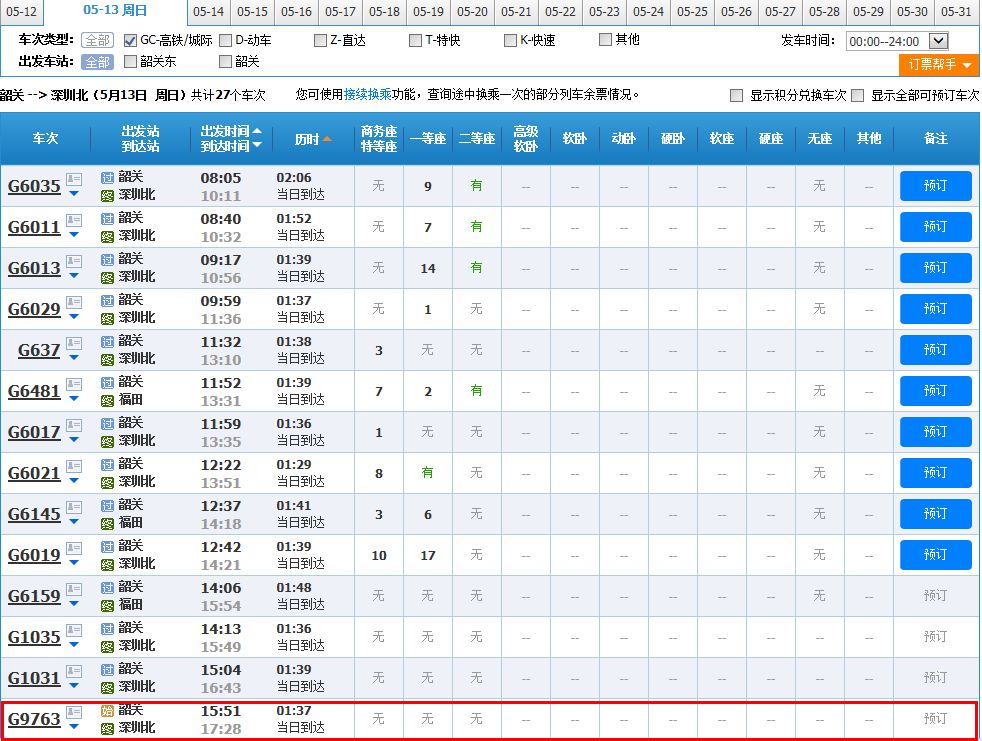Check the 显示积分兑换车次 option
Viewport: 982px width, 741px height.
click(x=734, y=94)
